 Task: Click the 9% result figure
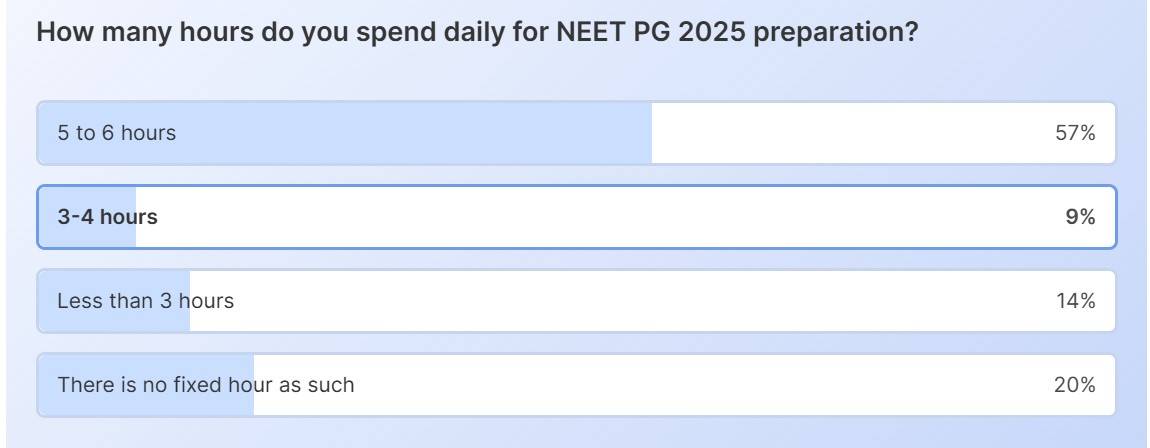click(1080, 217)
